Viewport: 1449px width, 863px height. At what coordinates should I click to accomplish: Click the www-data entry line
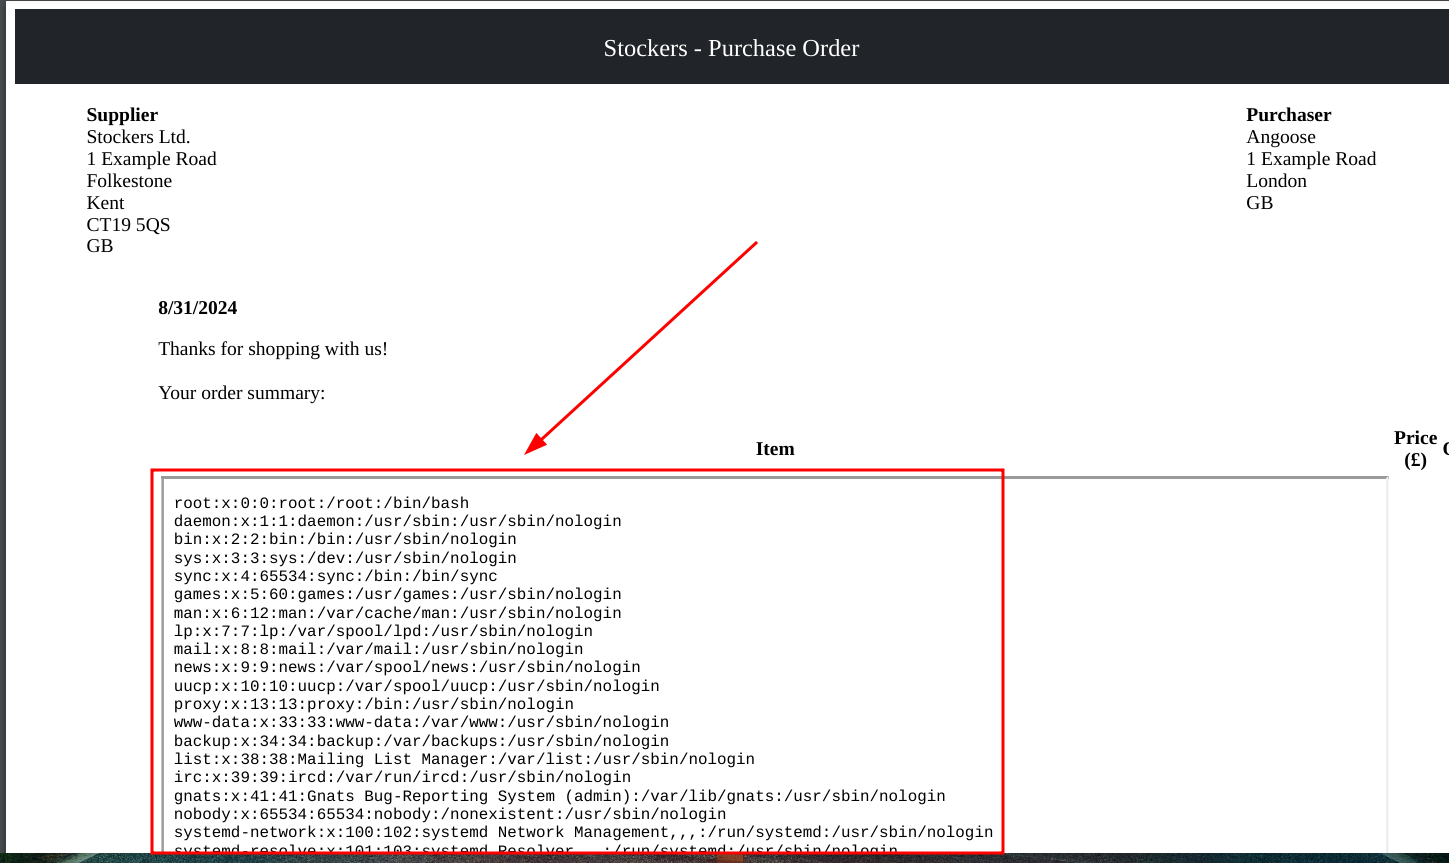(x=421, y=722)
